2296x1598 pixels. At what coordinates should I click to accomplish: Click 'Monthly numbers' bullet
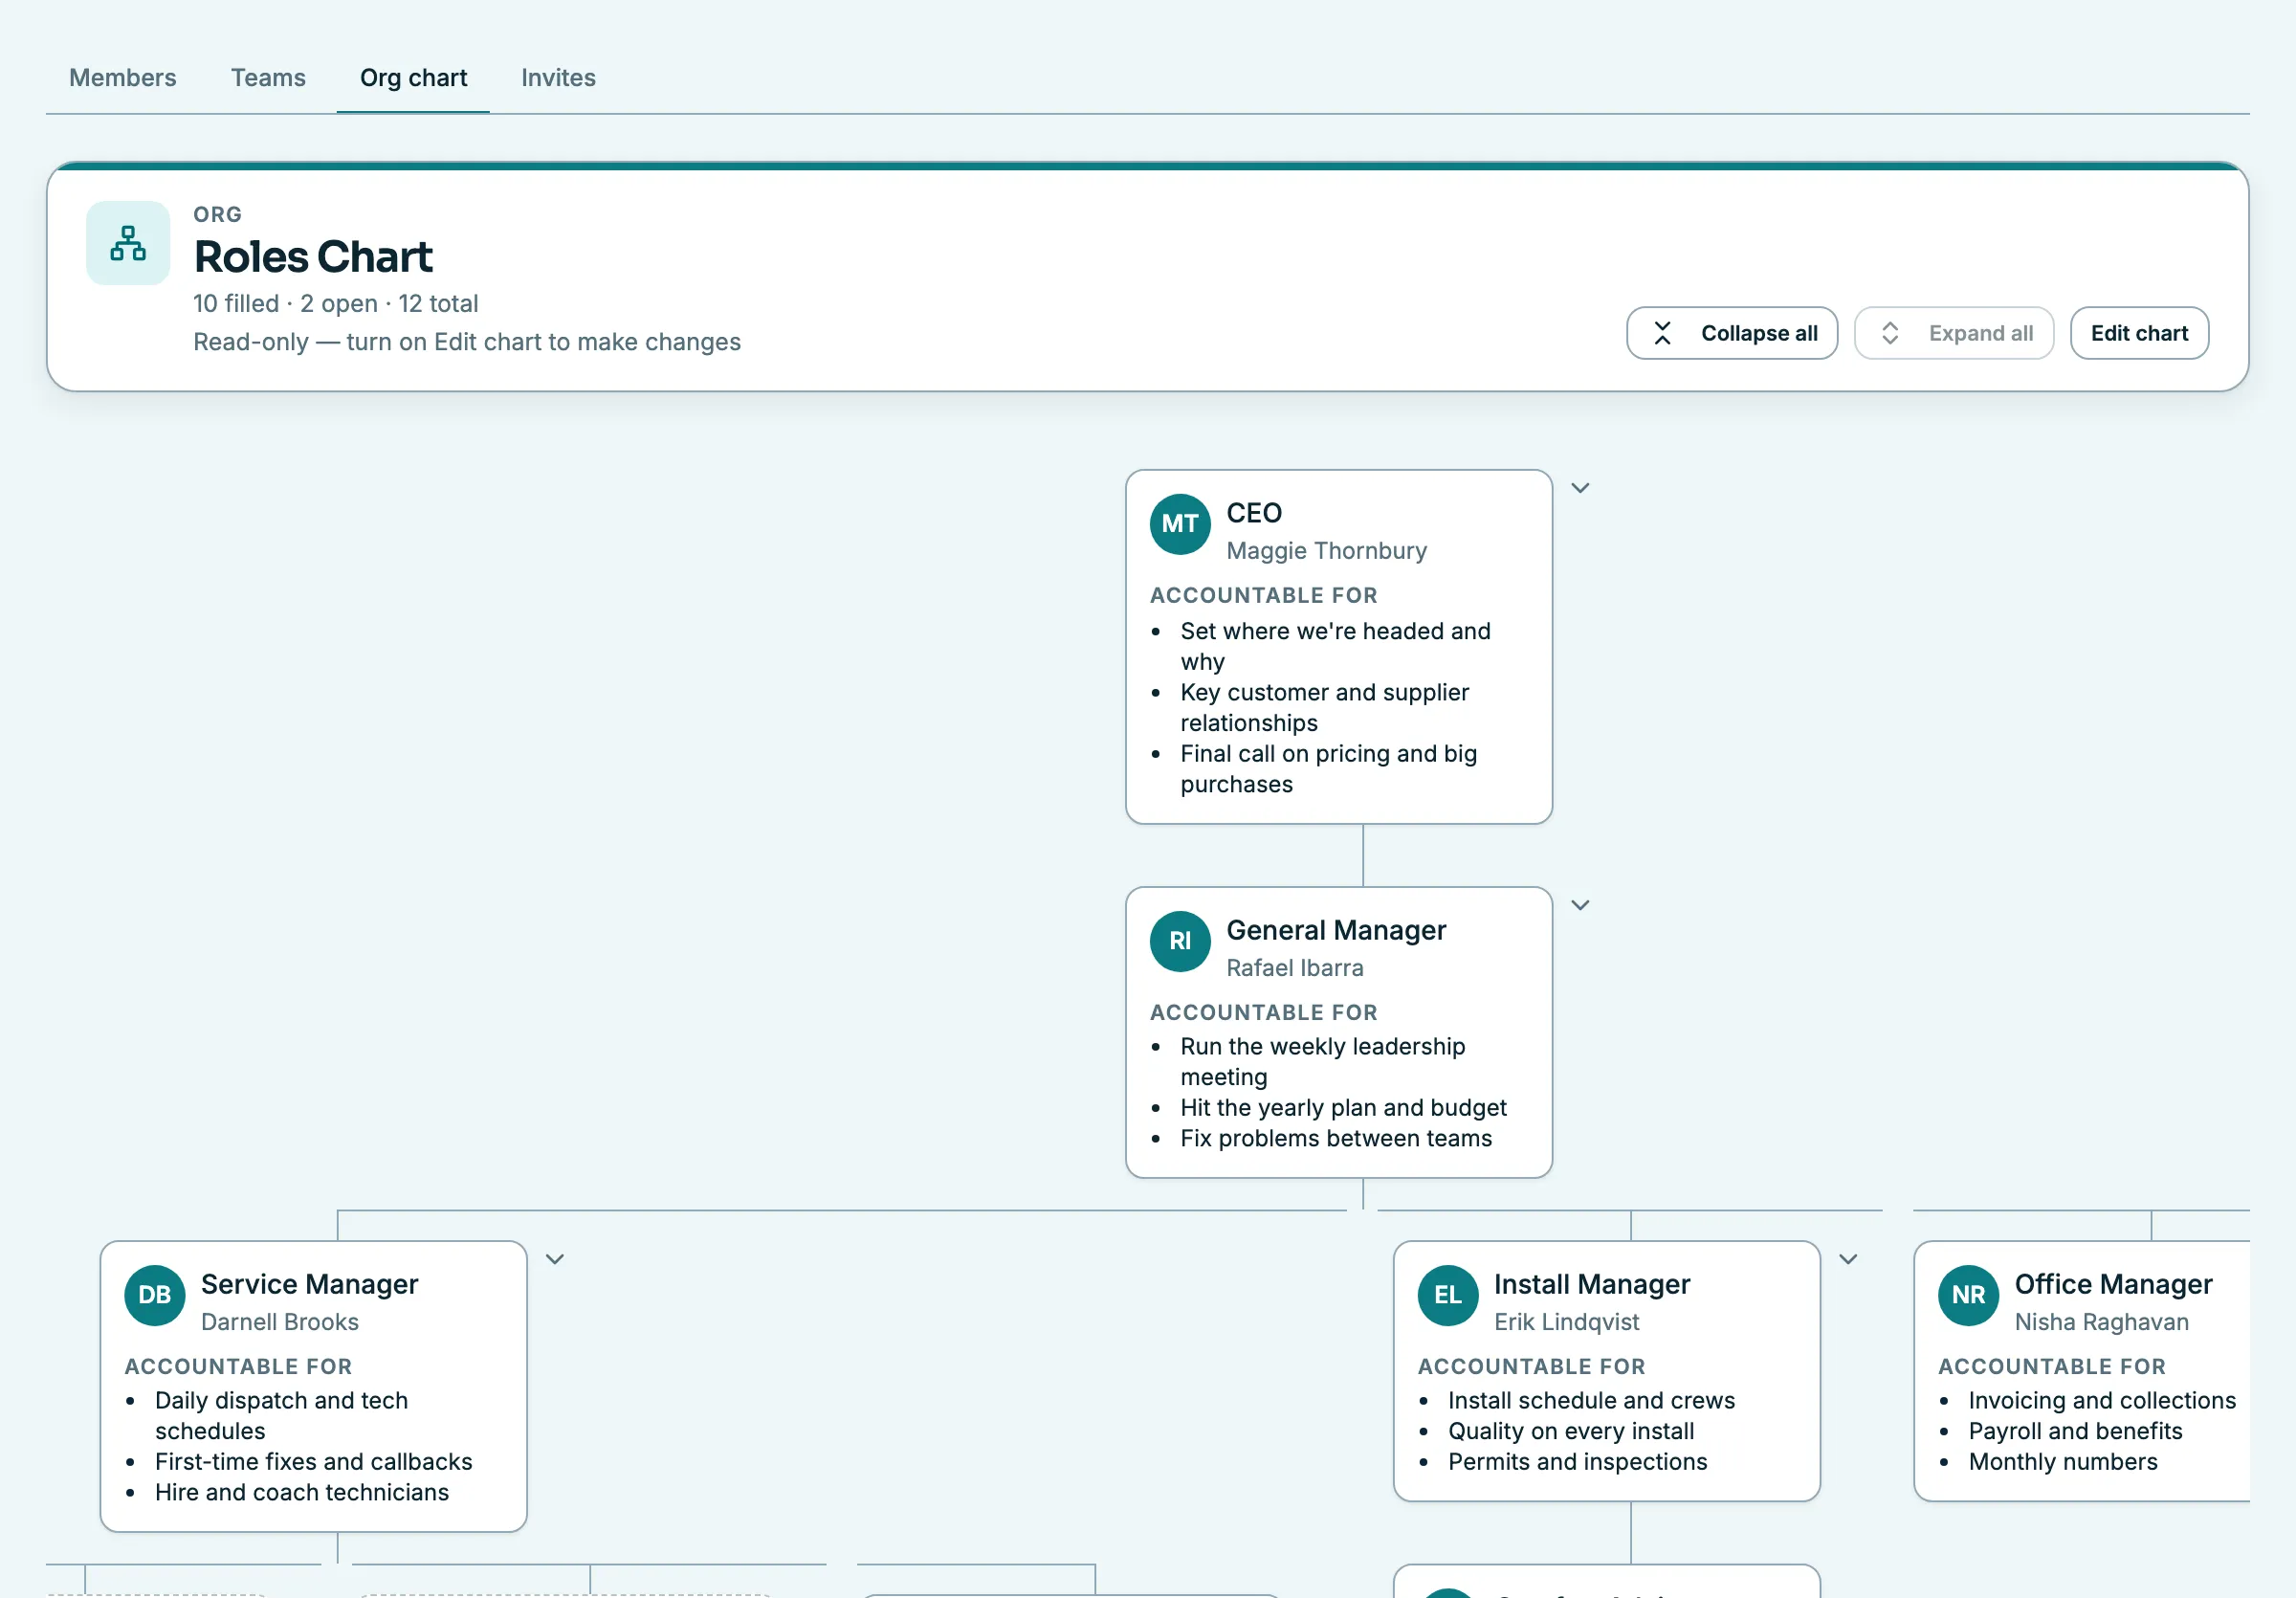2063,1462
